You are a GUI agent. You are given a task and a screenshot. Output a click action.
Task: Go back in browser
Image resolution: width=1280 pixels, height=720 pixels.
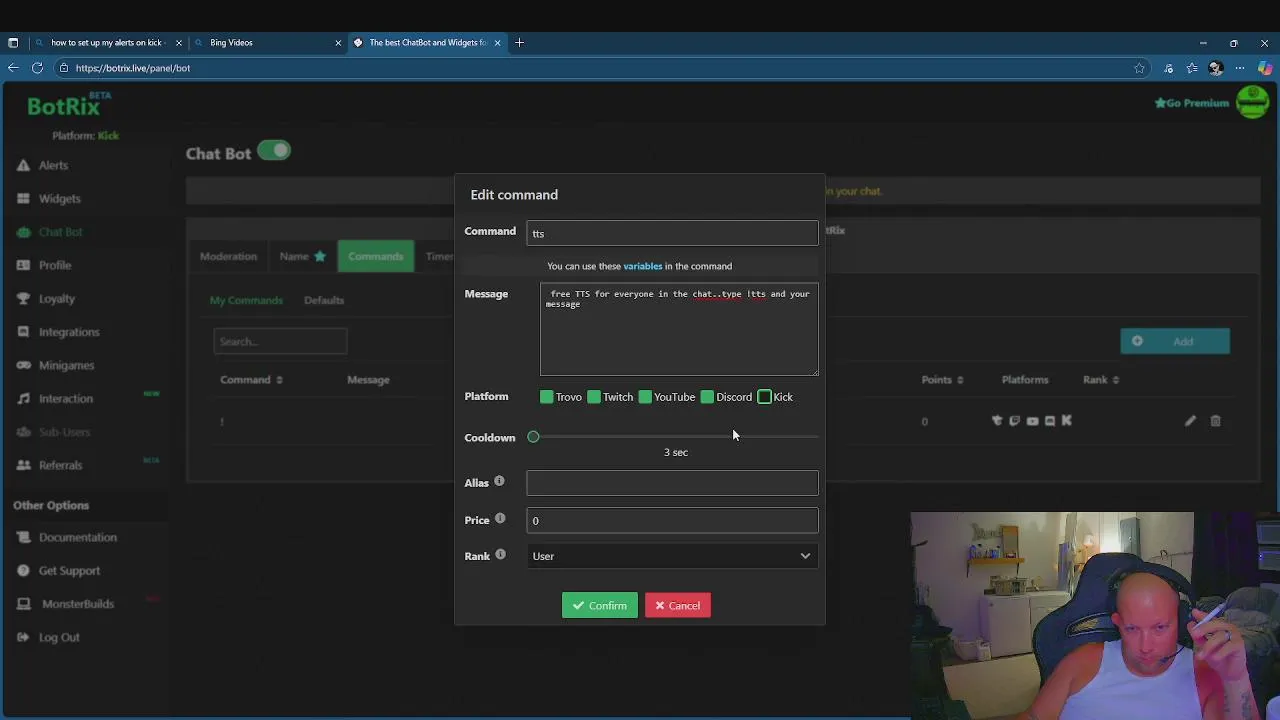(x=13, y=68)
